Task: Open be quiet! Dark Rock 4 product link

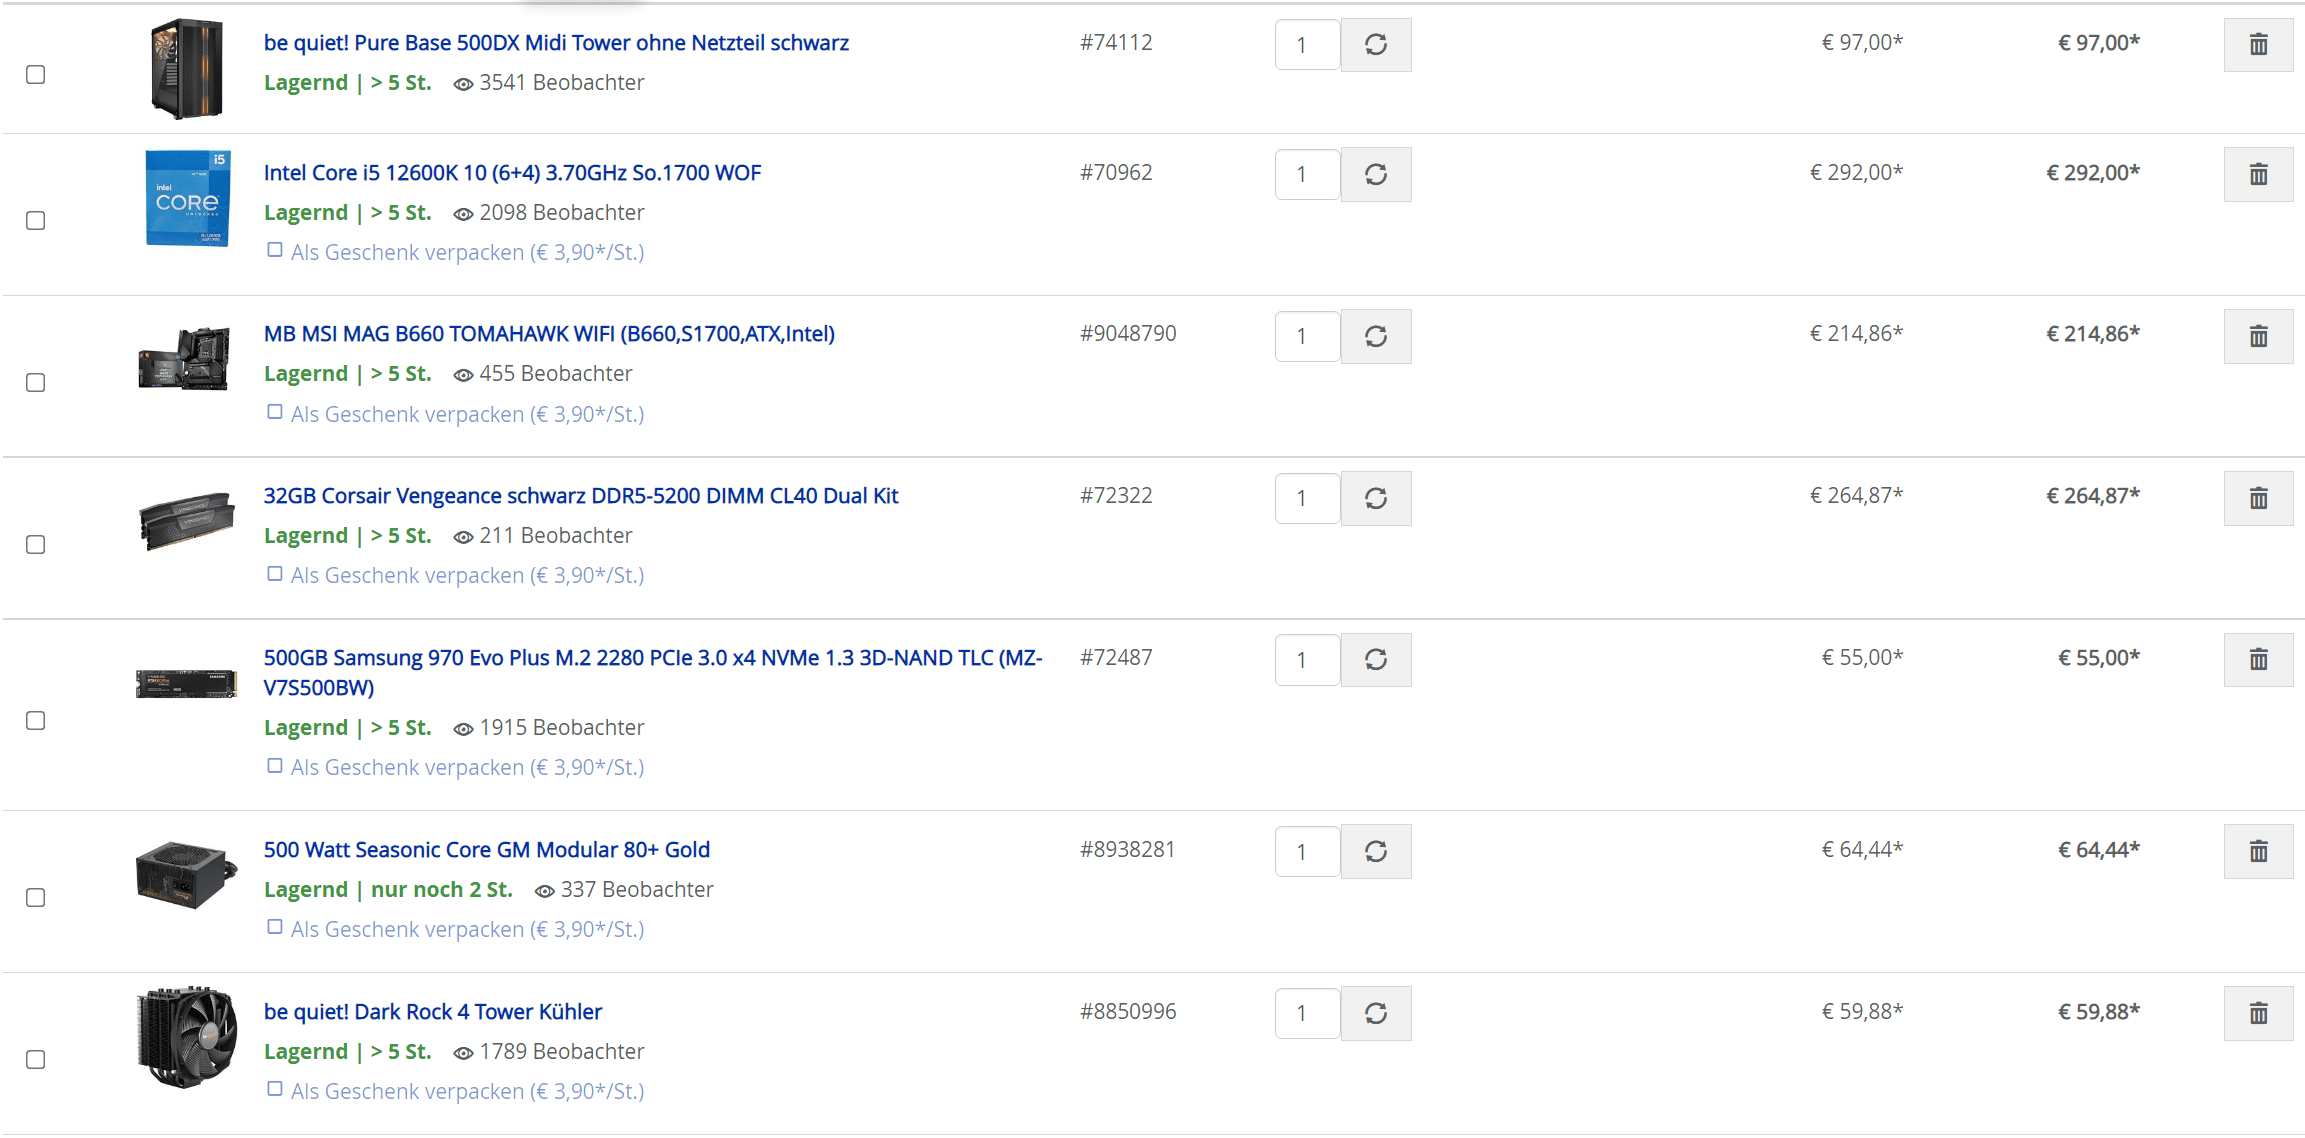Action: tap(432, 1012)
